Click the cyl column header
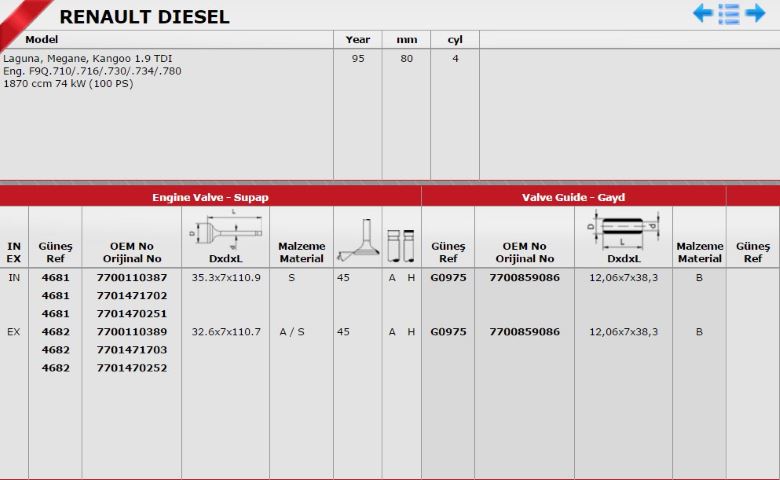780x480 pixels. [x=455, y=40]
